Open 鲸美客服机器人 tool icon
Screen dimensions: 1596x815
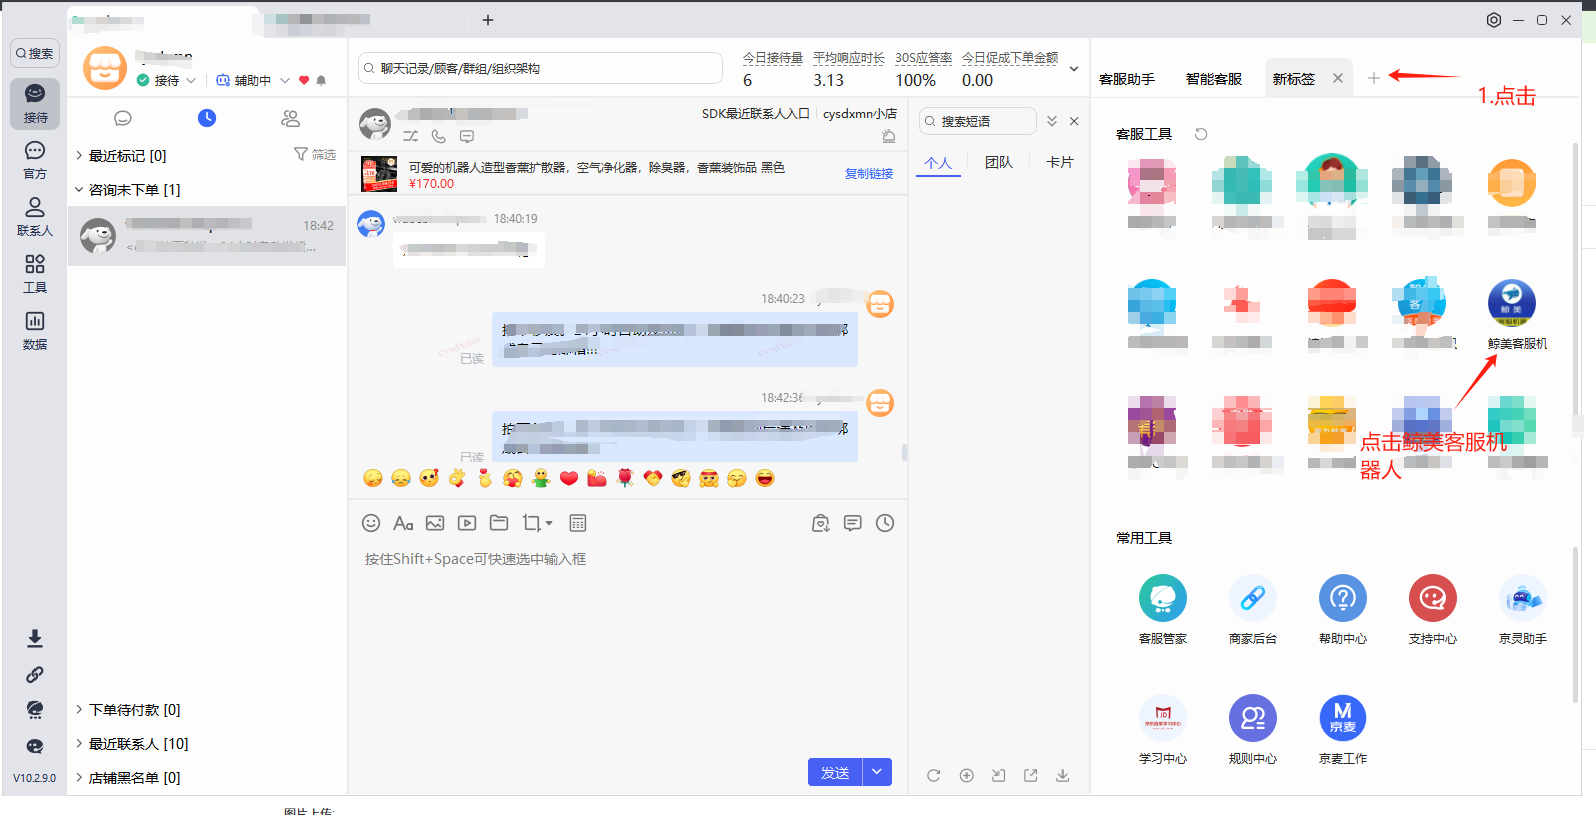(x=1511, y=304)
